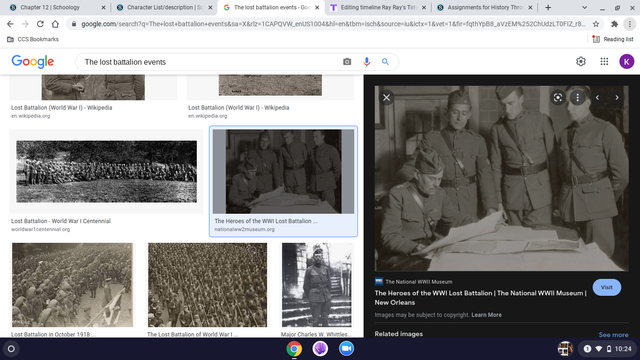Open a new browser tab
The width and height of the screenshot is (640, 360).
click(x=548, y=7)
